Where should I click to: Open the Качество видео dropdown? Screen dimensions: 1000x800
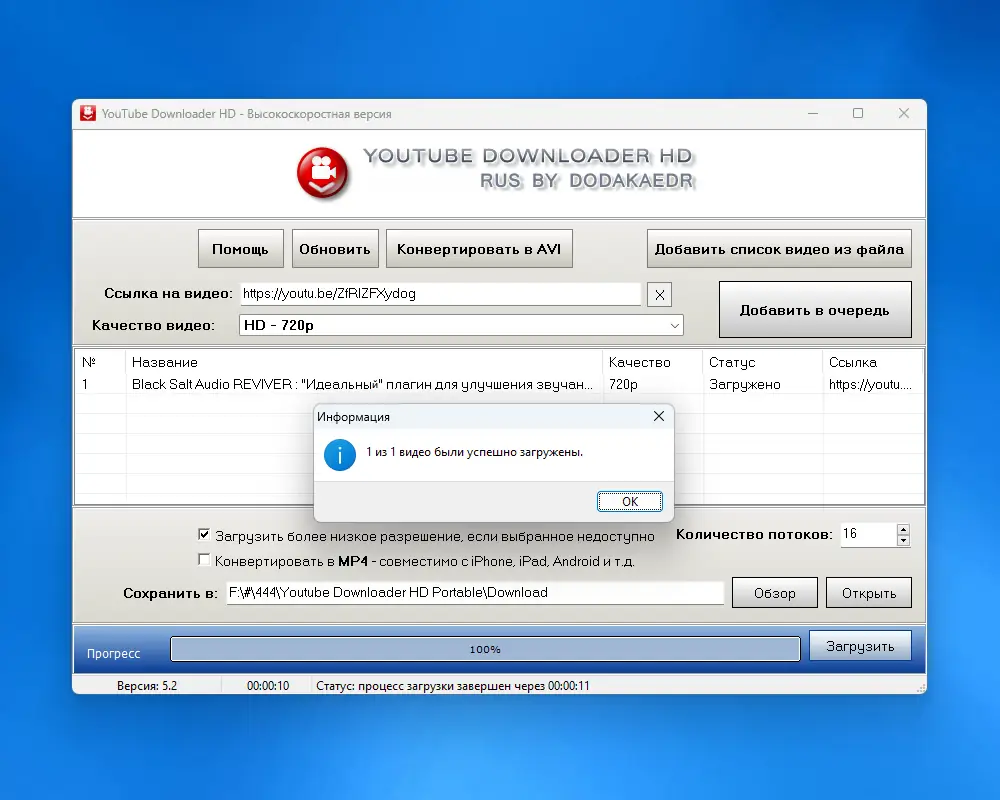(x=461, y=325)
